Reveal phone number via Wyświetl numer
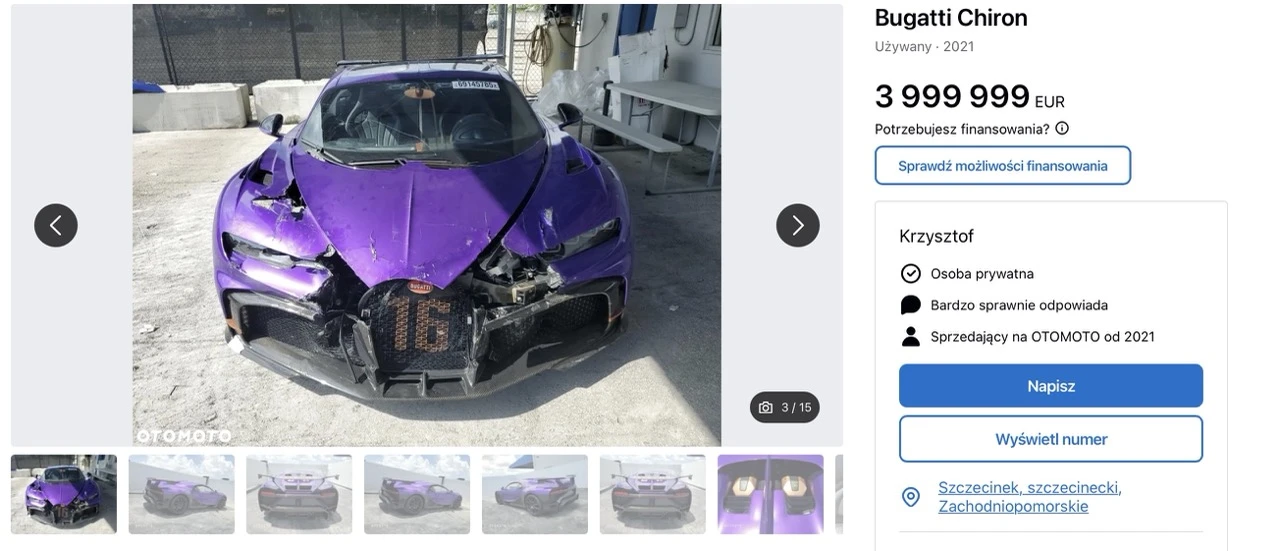The height and width of the screenshot is (551, 1280). [x=1051, y=439]
